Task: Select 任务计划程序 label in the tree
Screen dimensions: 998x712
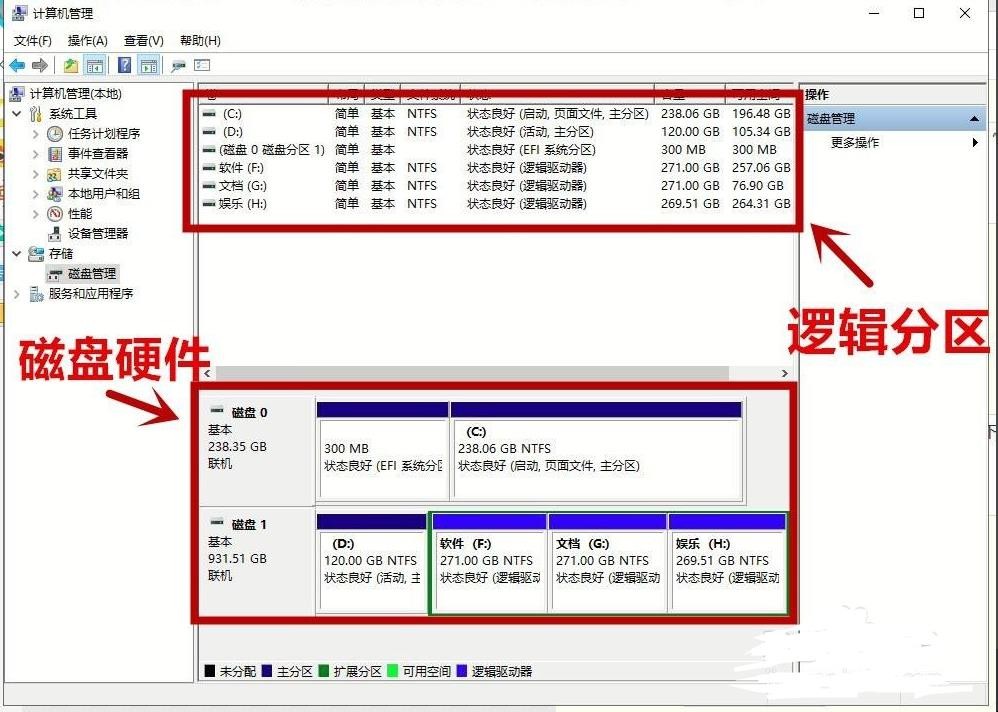Action: pyautogui.click(x=104, y=134)
